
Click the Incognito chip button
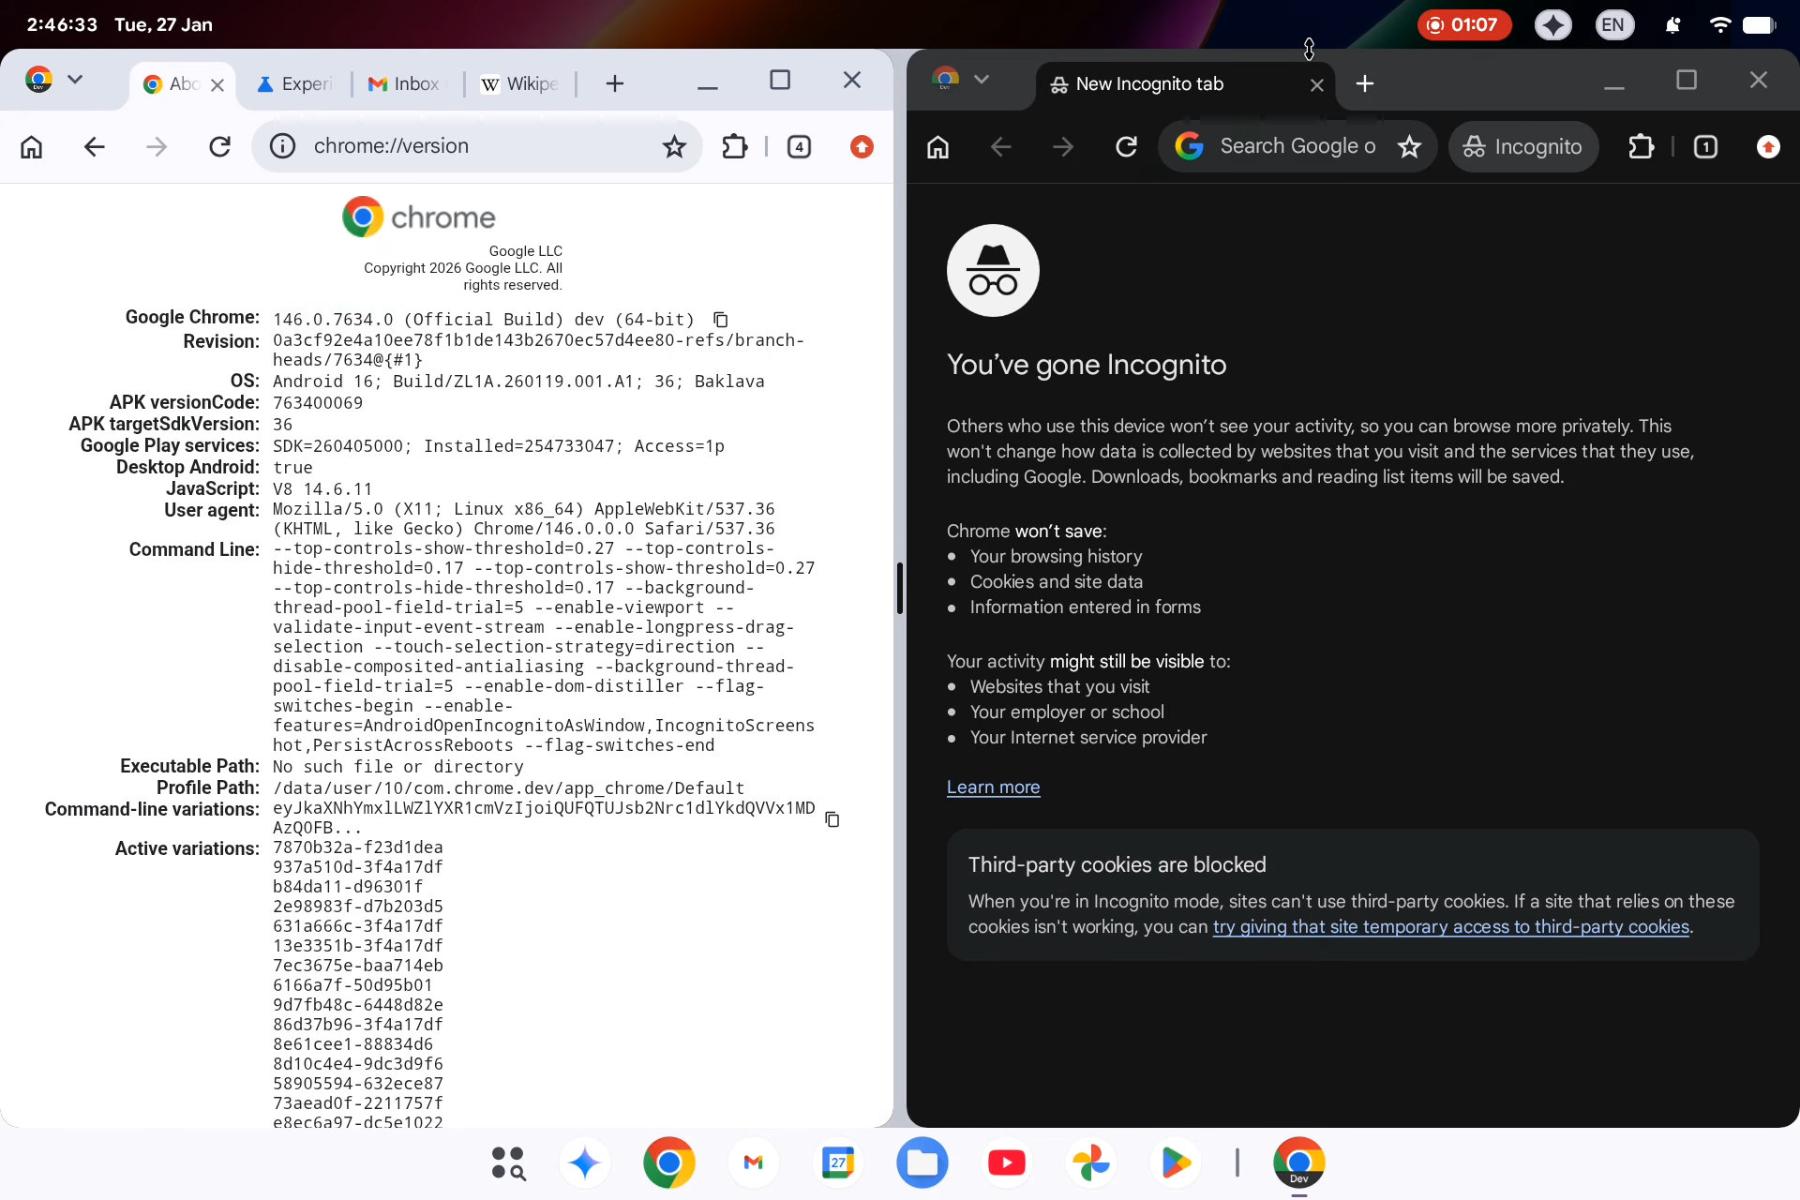click(x=1523, y=147)
